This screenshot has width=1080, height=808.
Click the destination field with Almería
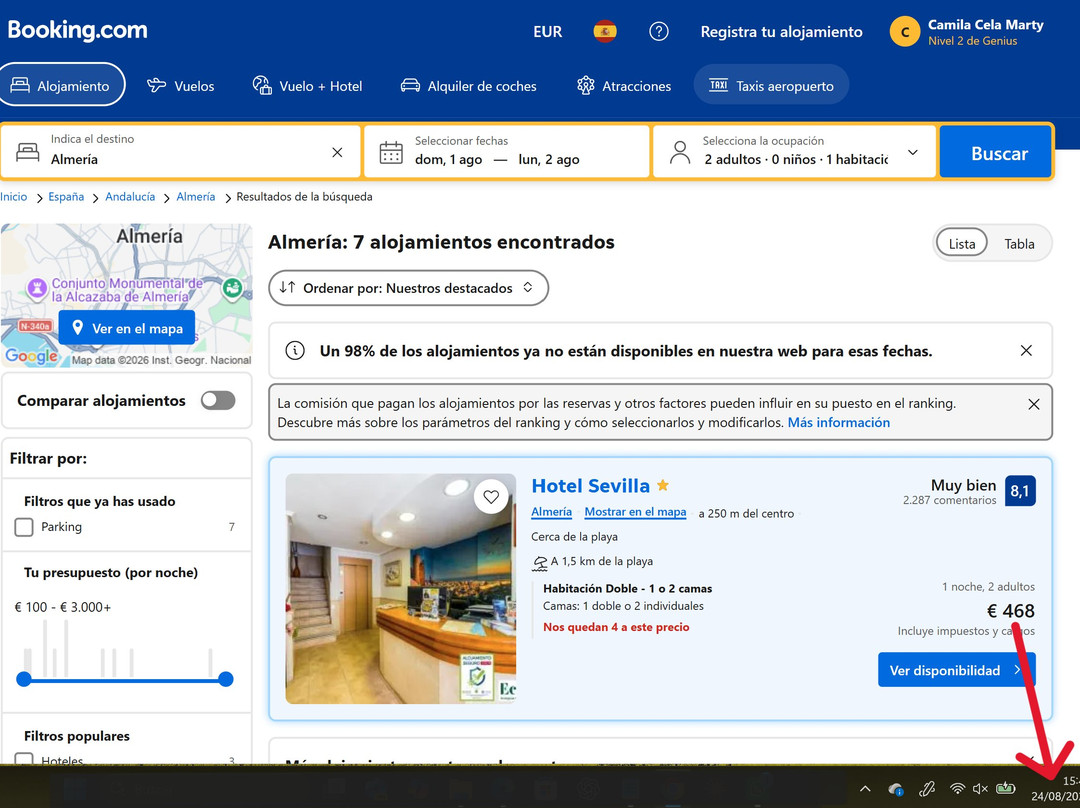click(180, 152)
